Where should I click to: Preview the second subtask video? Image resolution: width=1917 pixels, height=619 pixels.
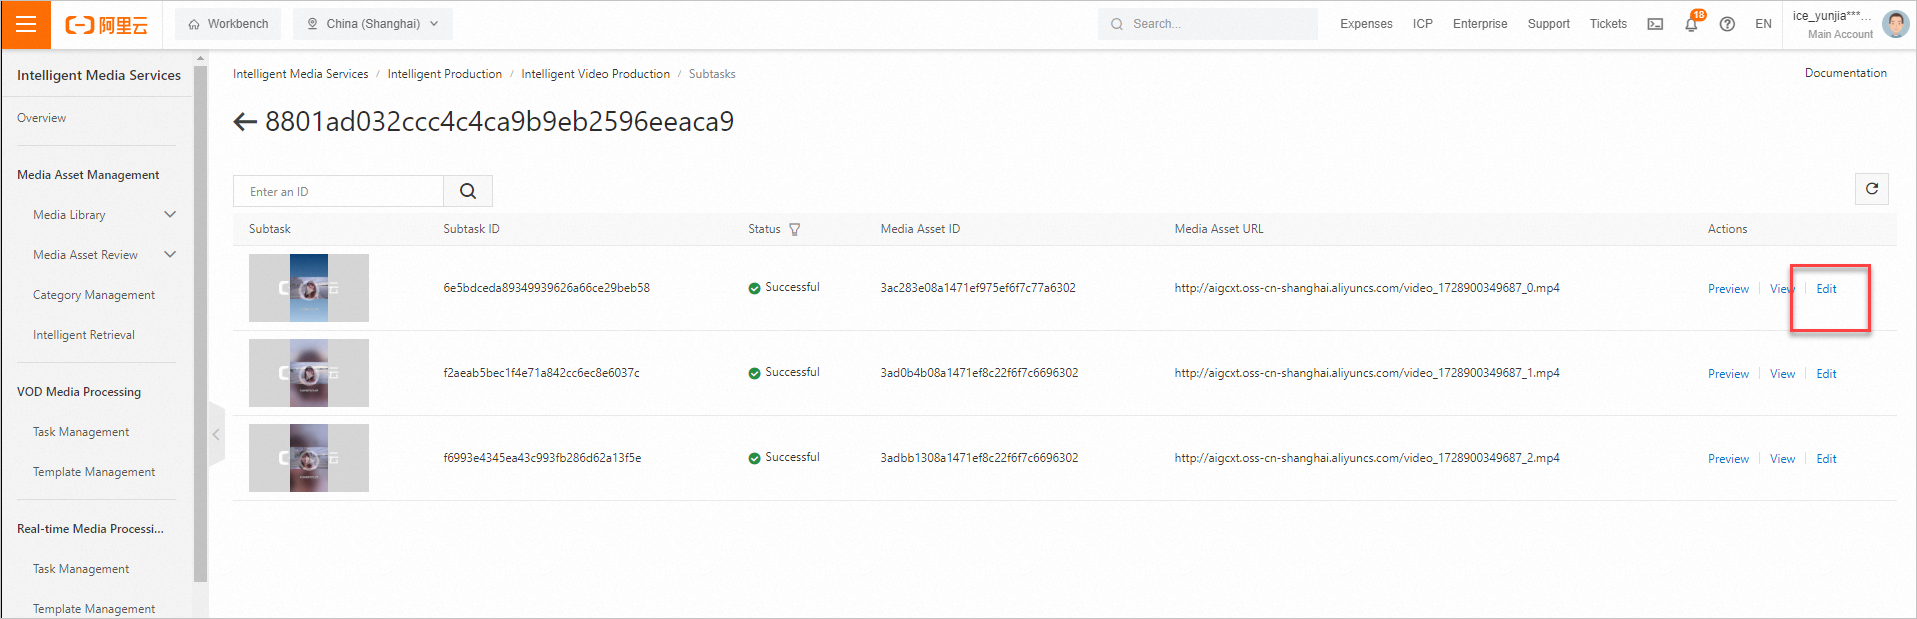tap(1728, 374)
